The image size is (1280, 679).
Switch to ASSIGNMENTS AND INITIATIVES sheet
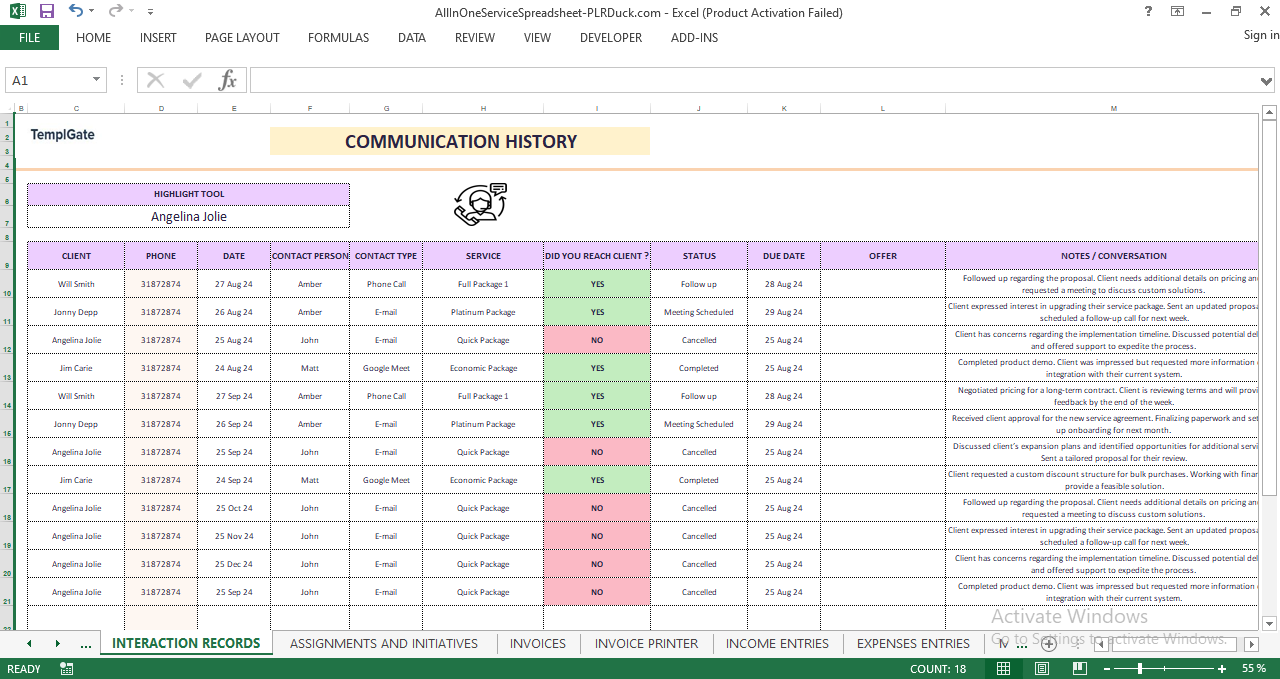(384, 643)
